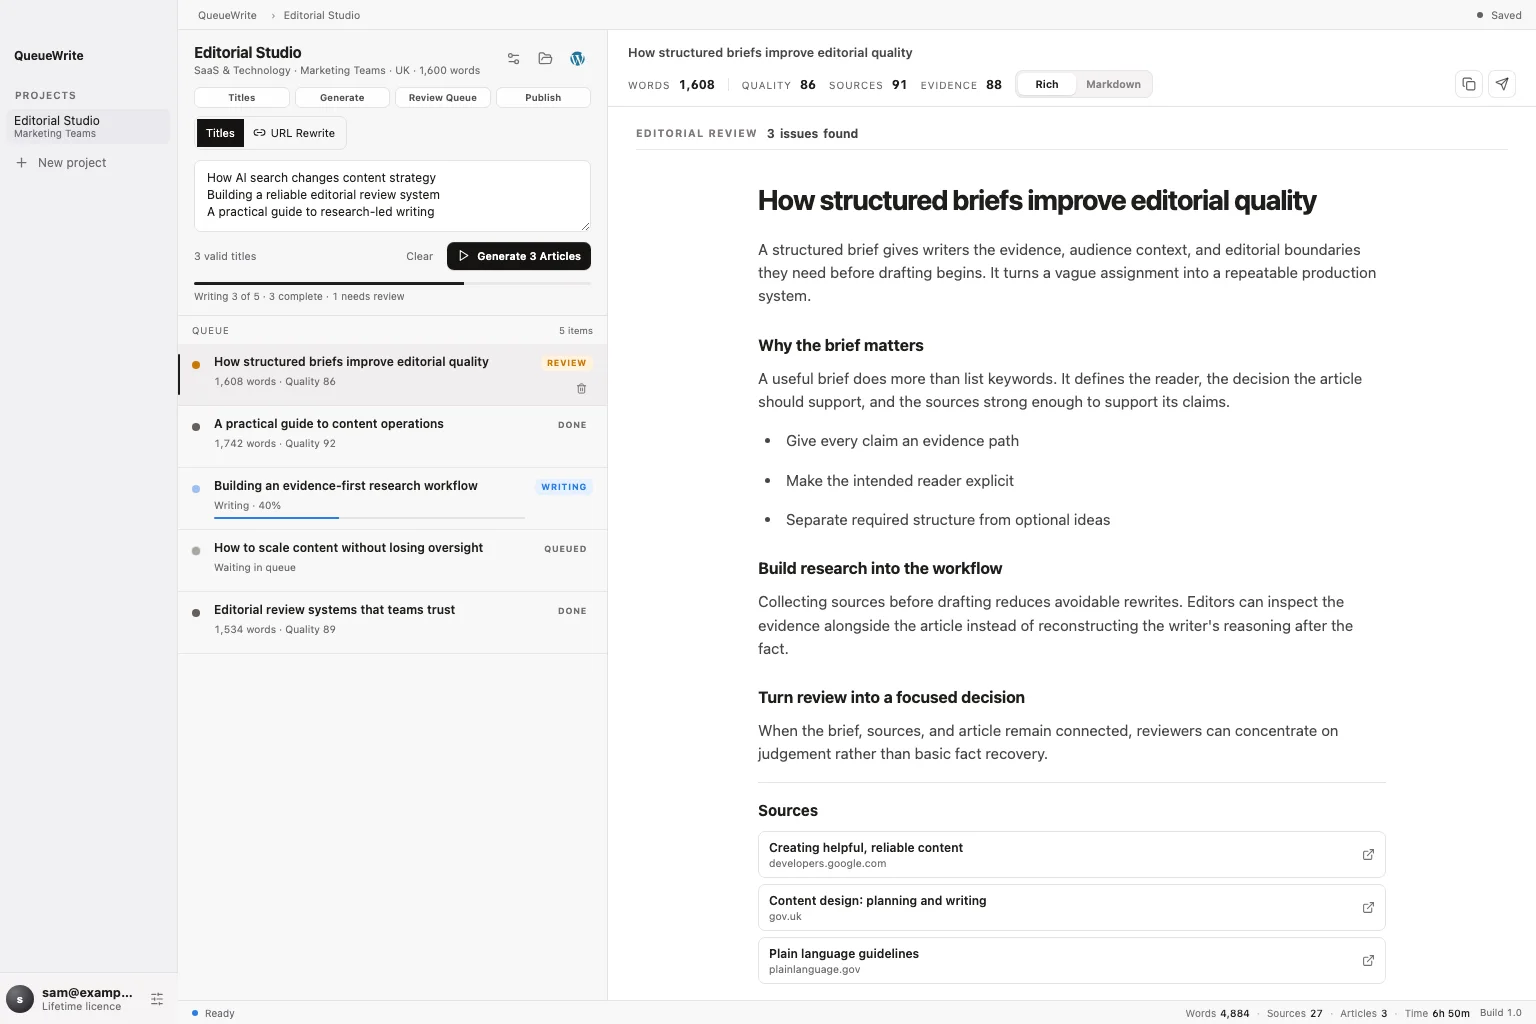Switch editor to Markdown view
The width and height of the screenshot is (1536, 1024).
pos(1113,84)
